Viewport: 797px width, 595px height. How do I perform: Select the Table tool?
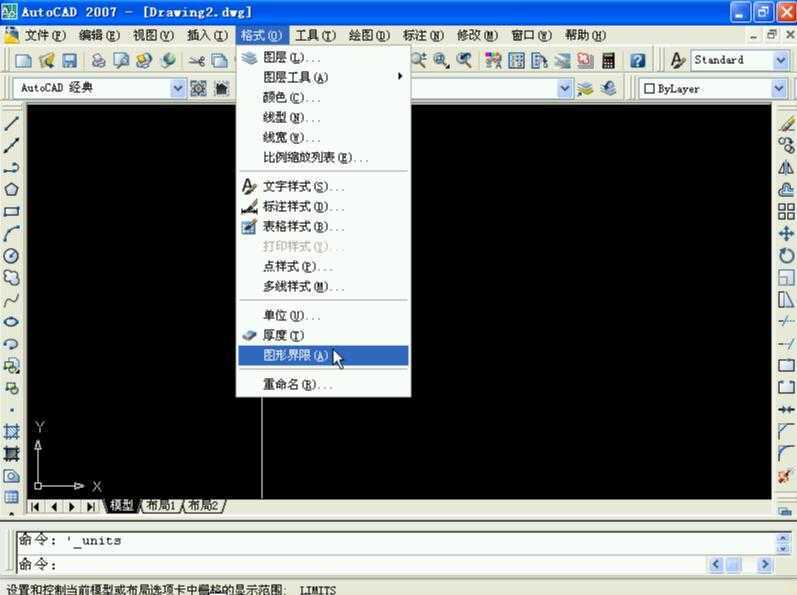point(11,497)
